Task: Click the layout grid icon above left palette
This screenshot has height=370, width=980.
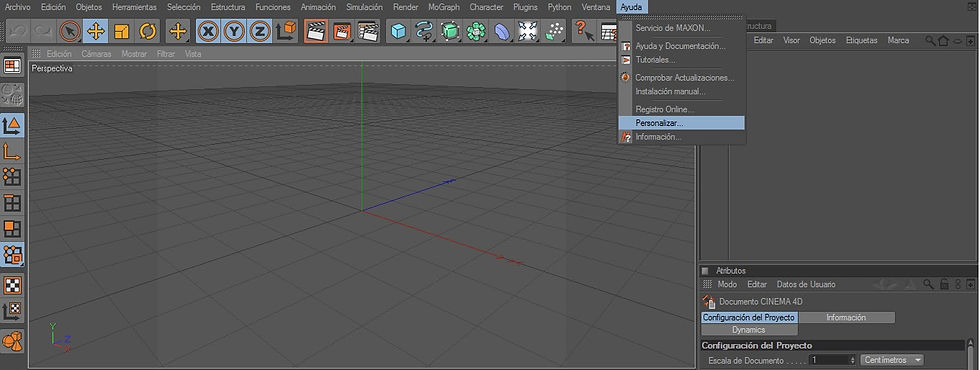Action: [12, 66]
